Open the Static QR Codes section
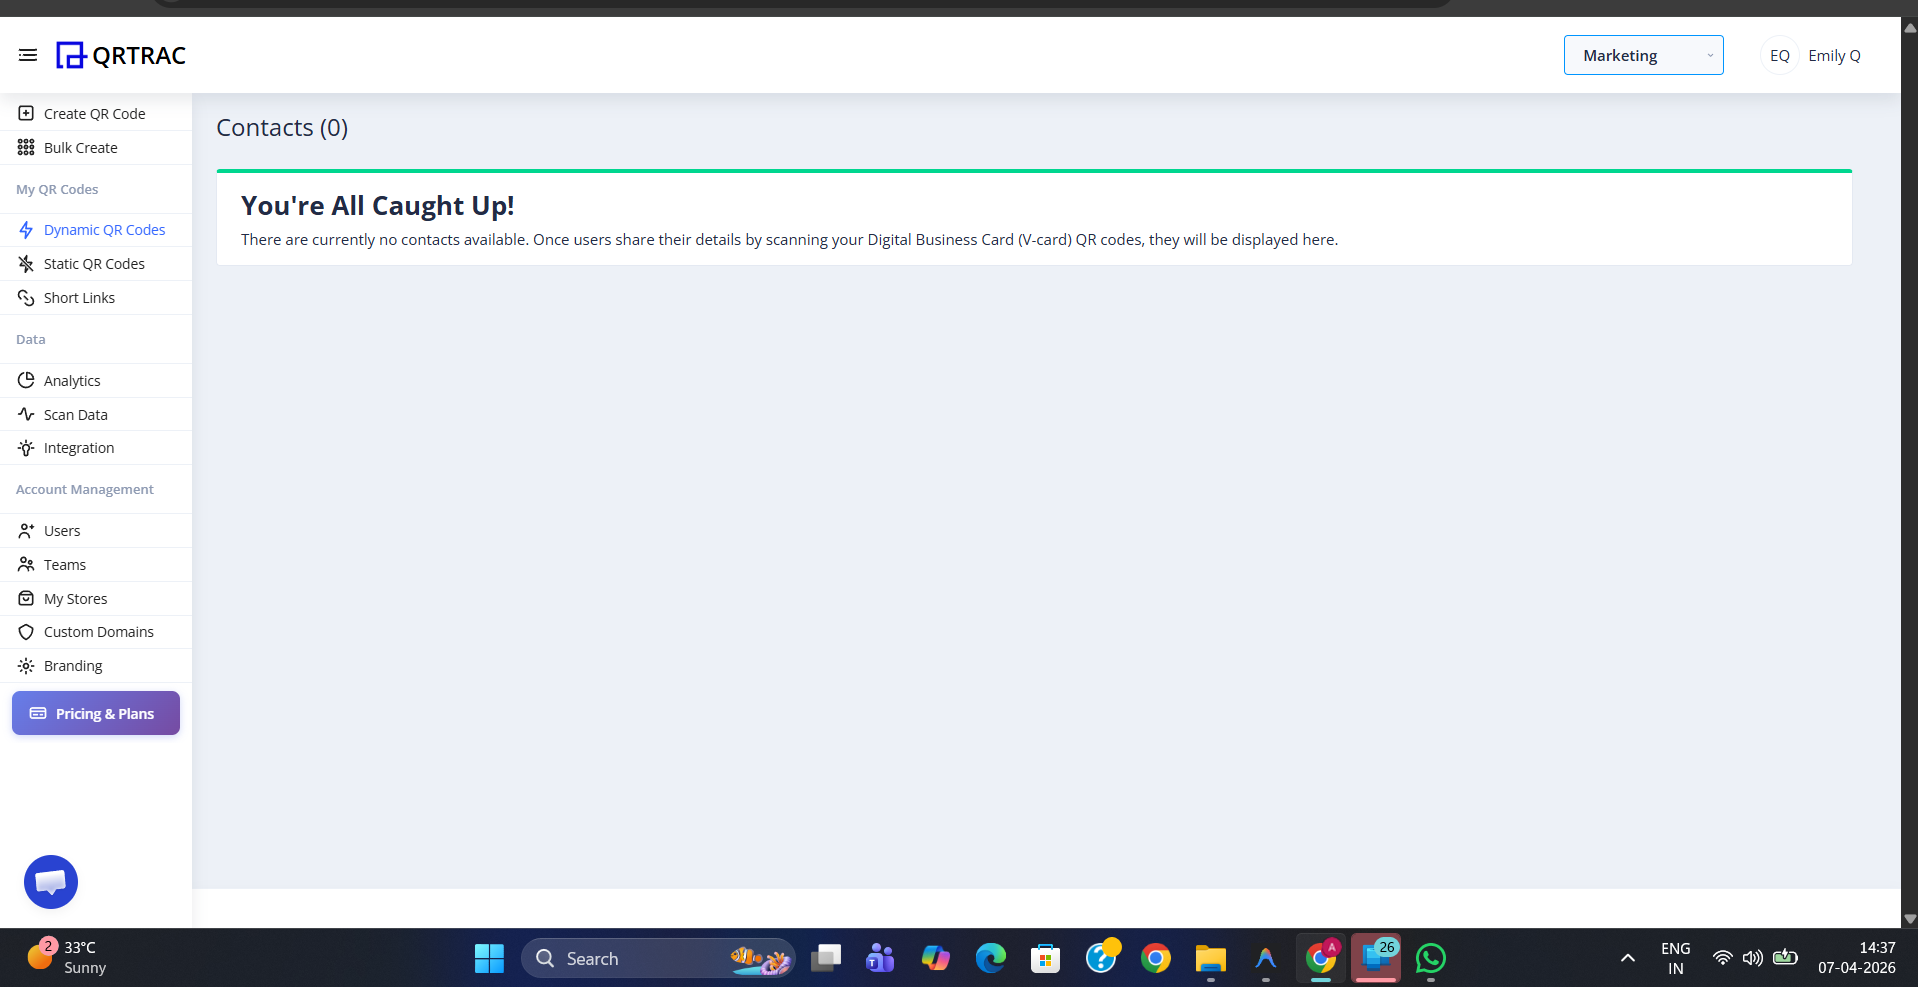This screenshot has height=987, width=1918. [x=93, y=263]
